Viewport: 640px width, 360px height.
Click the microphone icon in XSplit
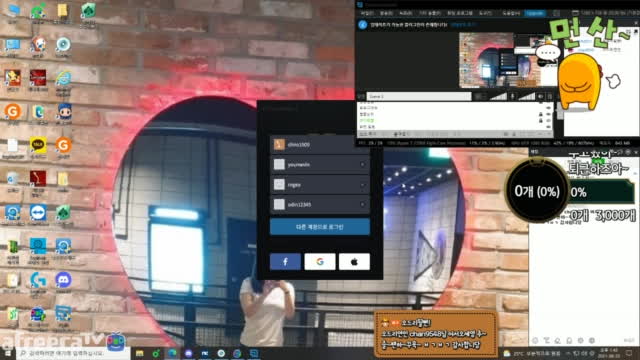pyautogui.click(x=513, y=96)
